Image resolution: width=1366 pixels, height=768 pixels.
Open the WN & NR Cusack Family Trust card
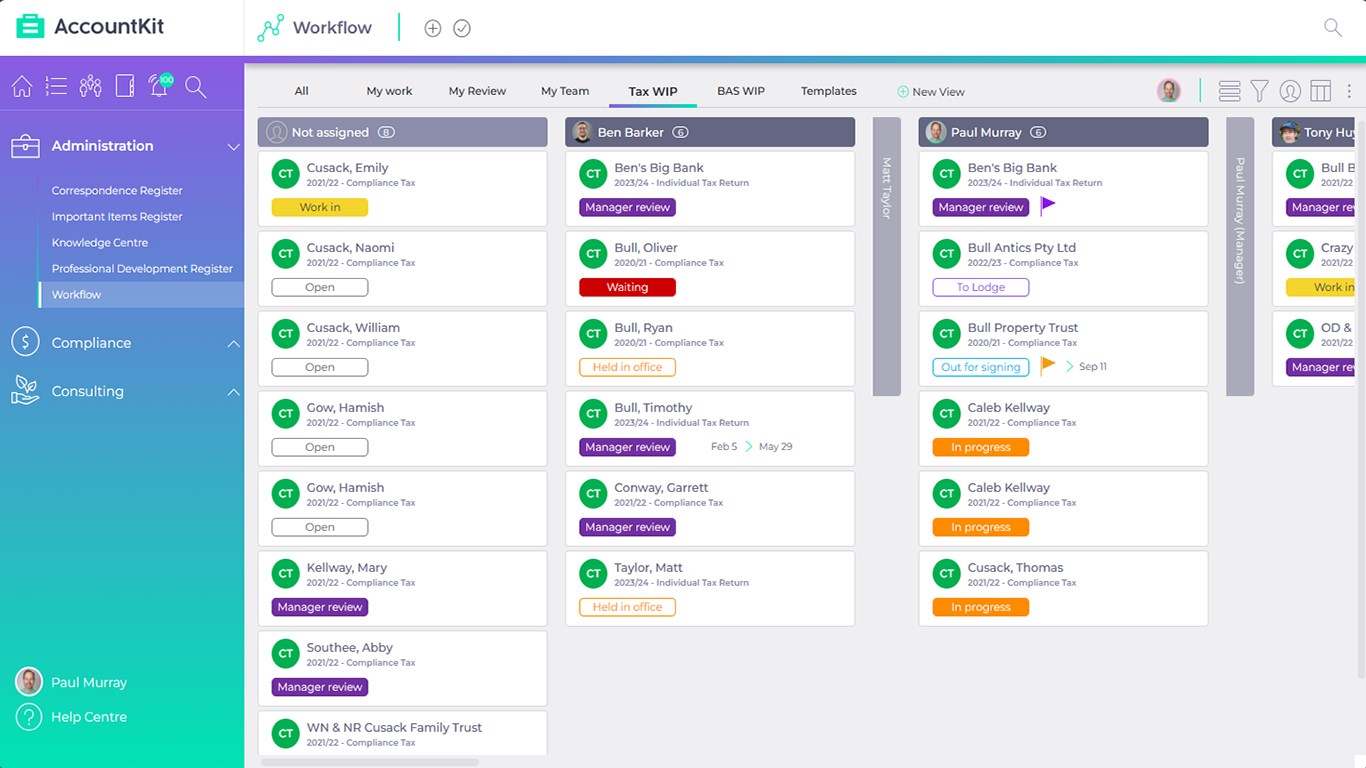click(403, 734)
